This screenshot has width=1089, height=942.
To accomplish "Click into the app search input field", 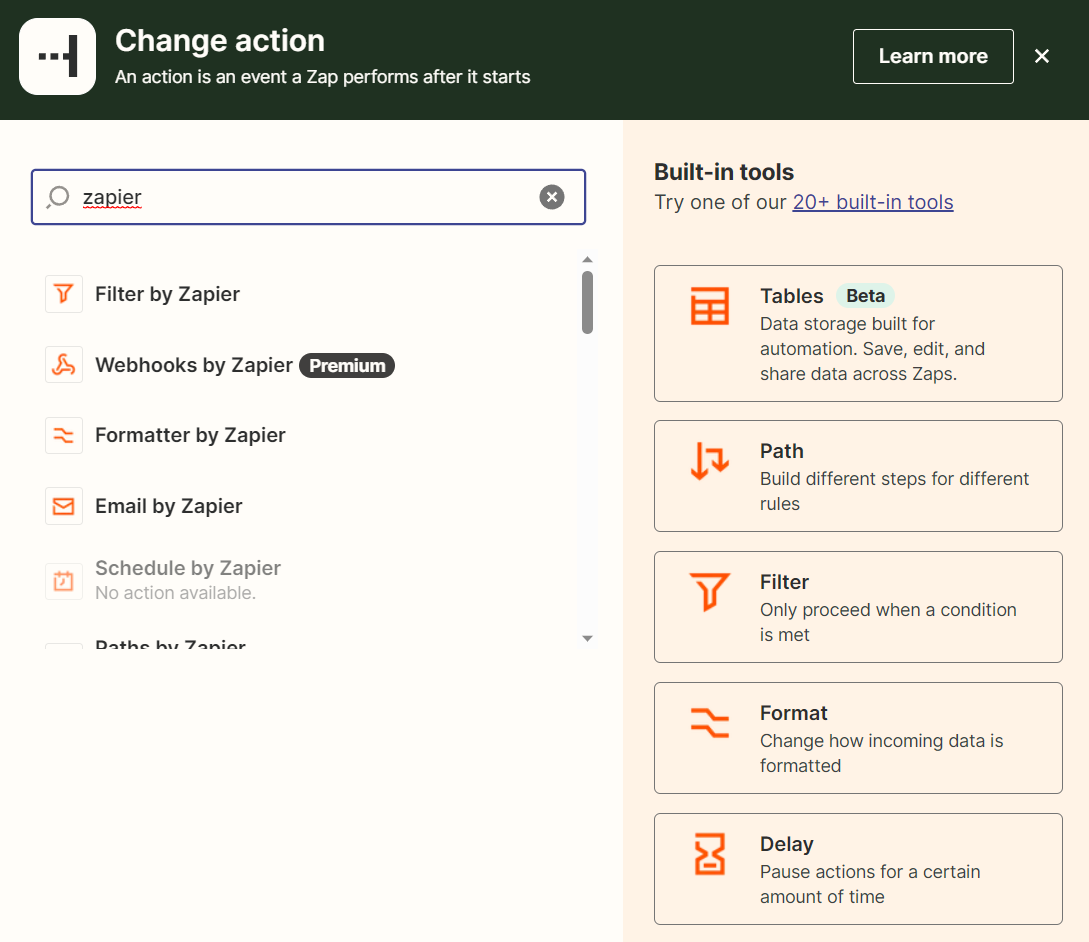I will 300,197.
